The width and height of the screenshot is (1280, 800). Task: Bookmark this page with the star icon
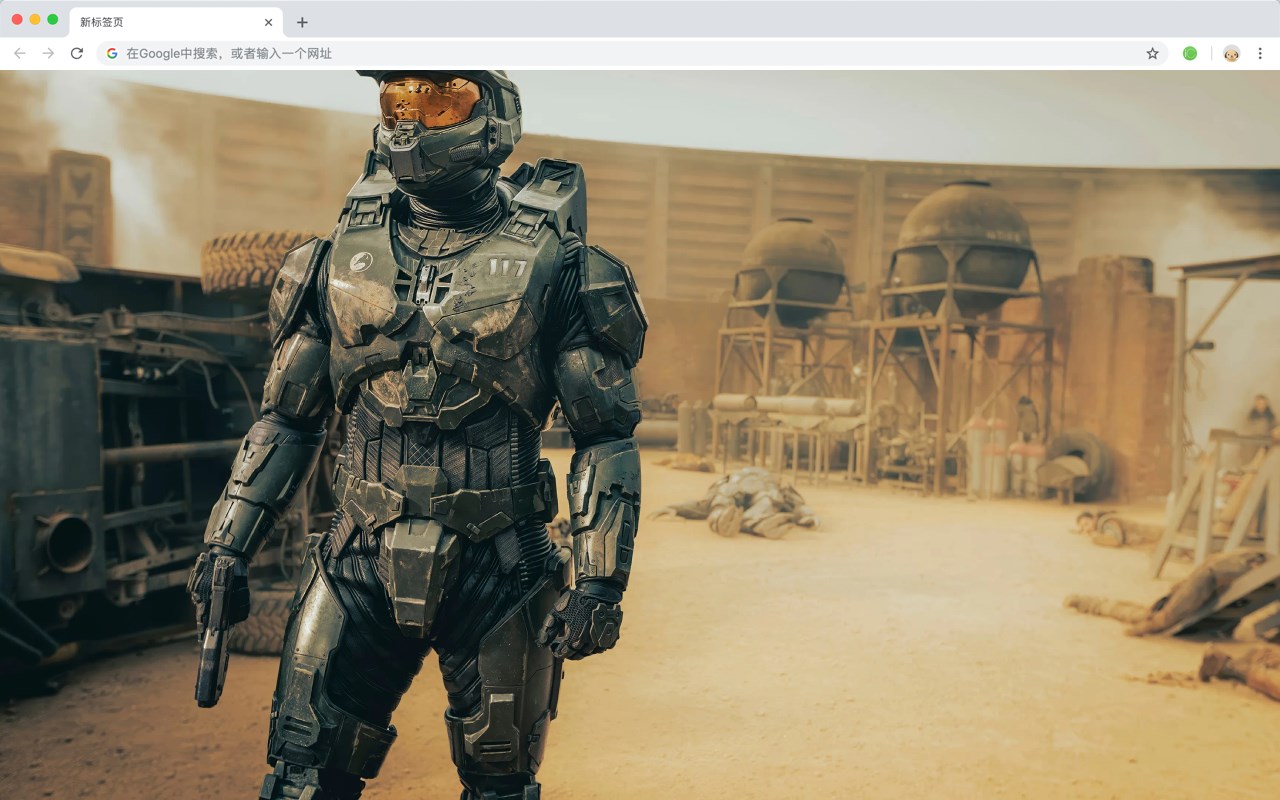[1152, 53]
